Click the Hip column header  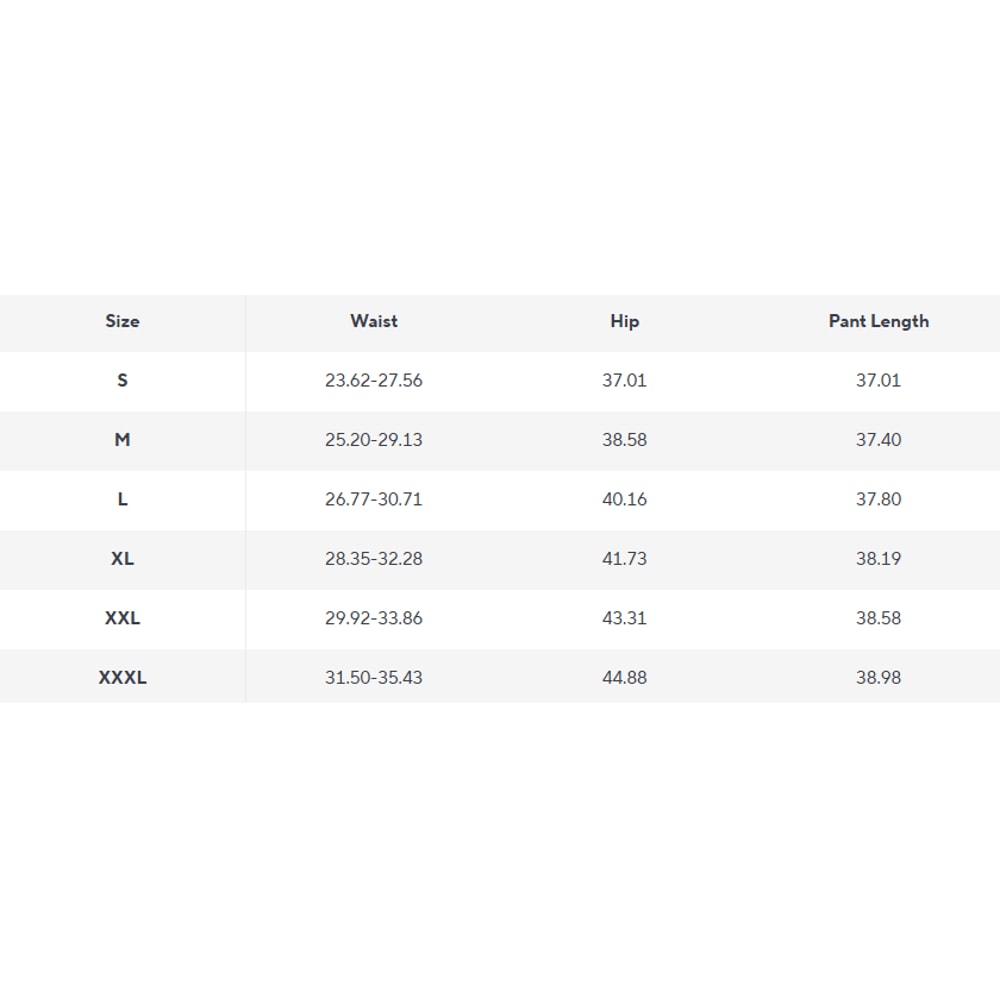pyautogui.click(x=624, y=321)
